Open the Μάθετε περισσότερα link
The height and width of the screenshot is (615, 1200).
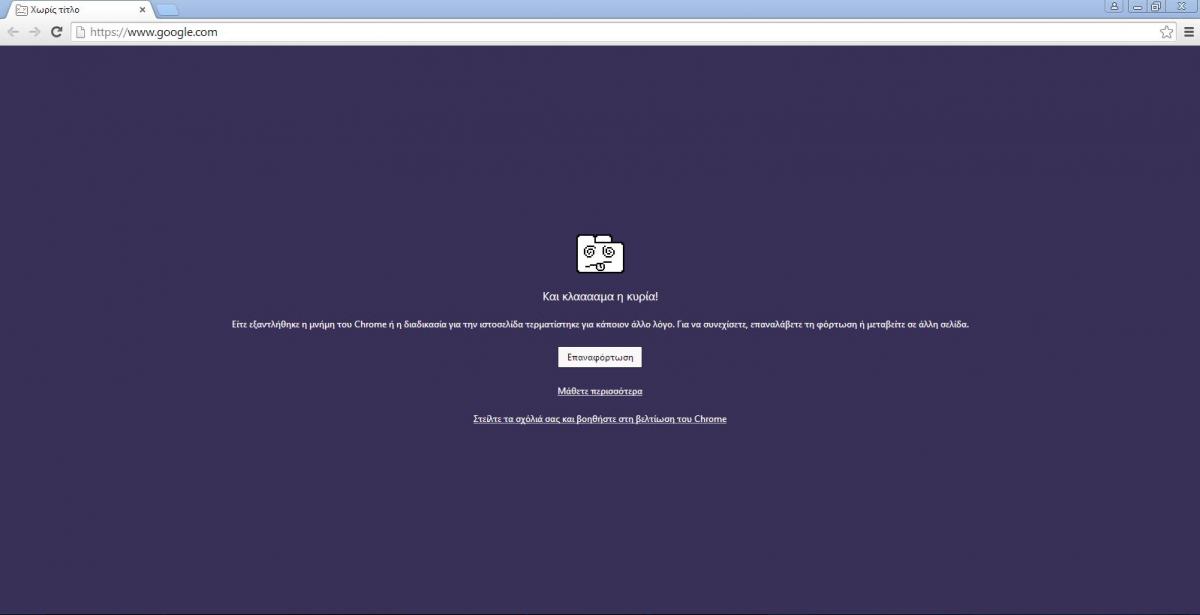coord(600,391)
